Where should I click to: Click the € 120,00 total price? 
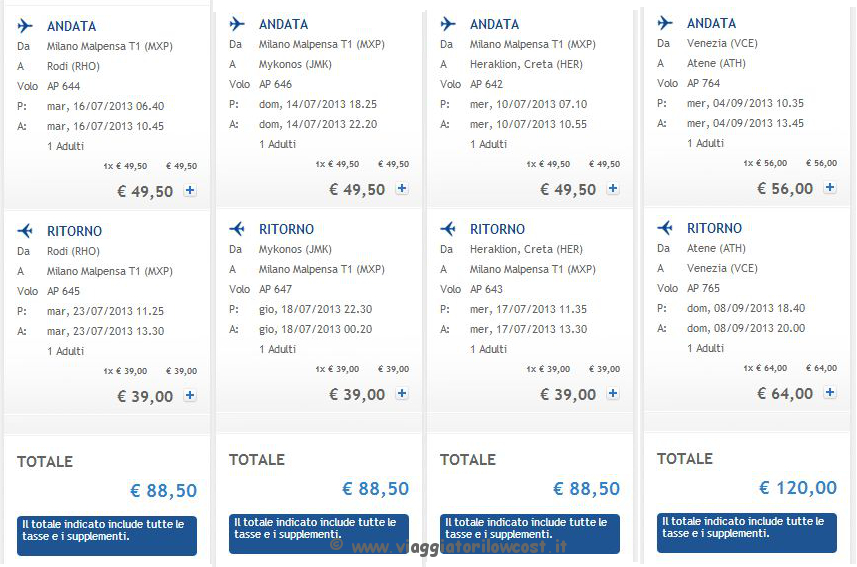[x=798, y=488]
